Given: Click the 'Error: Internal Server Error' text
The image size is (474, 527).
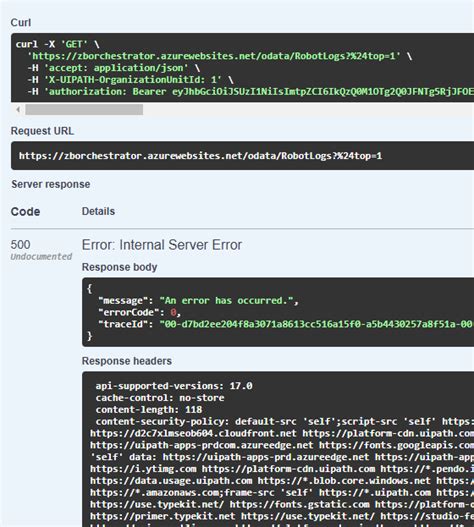Looking at the screenshot, I should 162,245.
